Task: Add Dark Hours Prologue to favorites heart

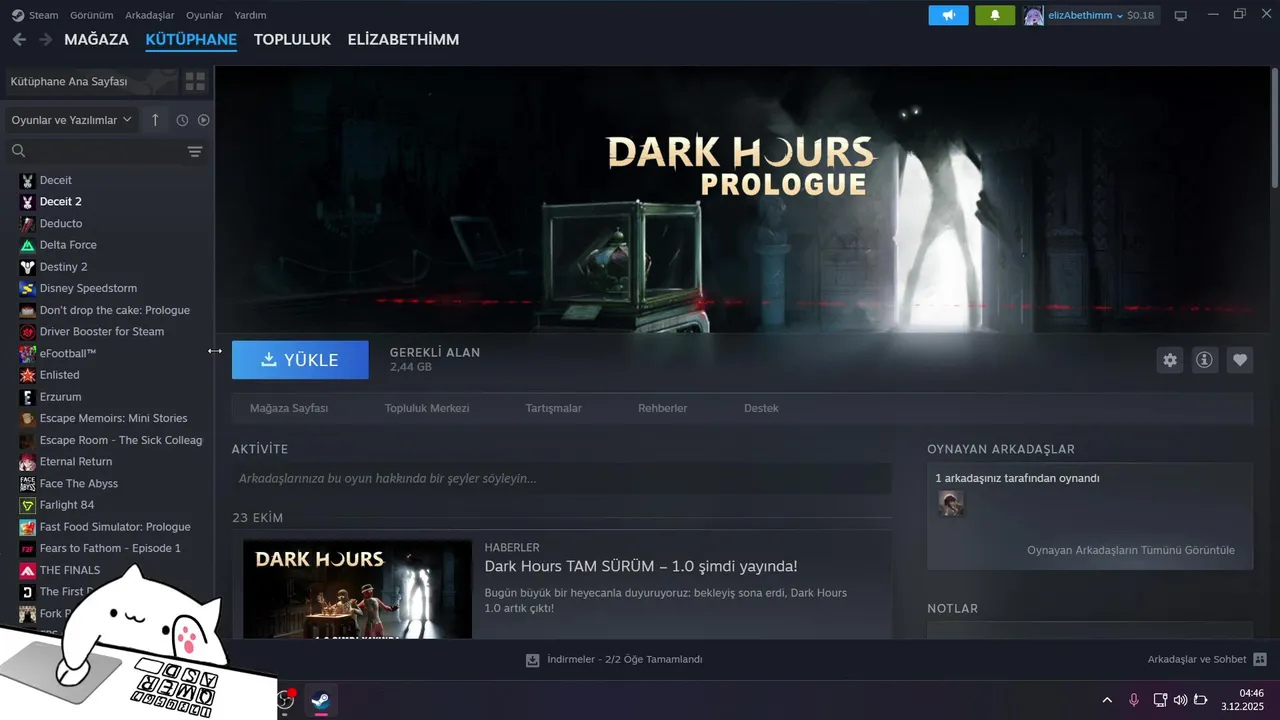Action: pos(1240,360)
